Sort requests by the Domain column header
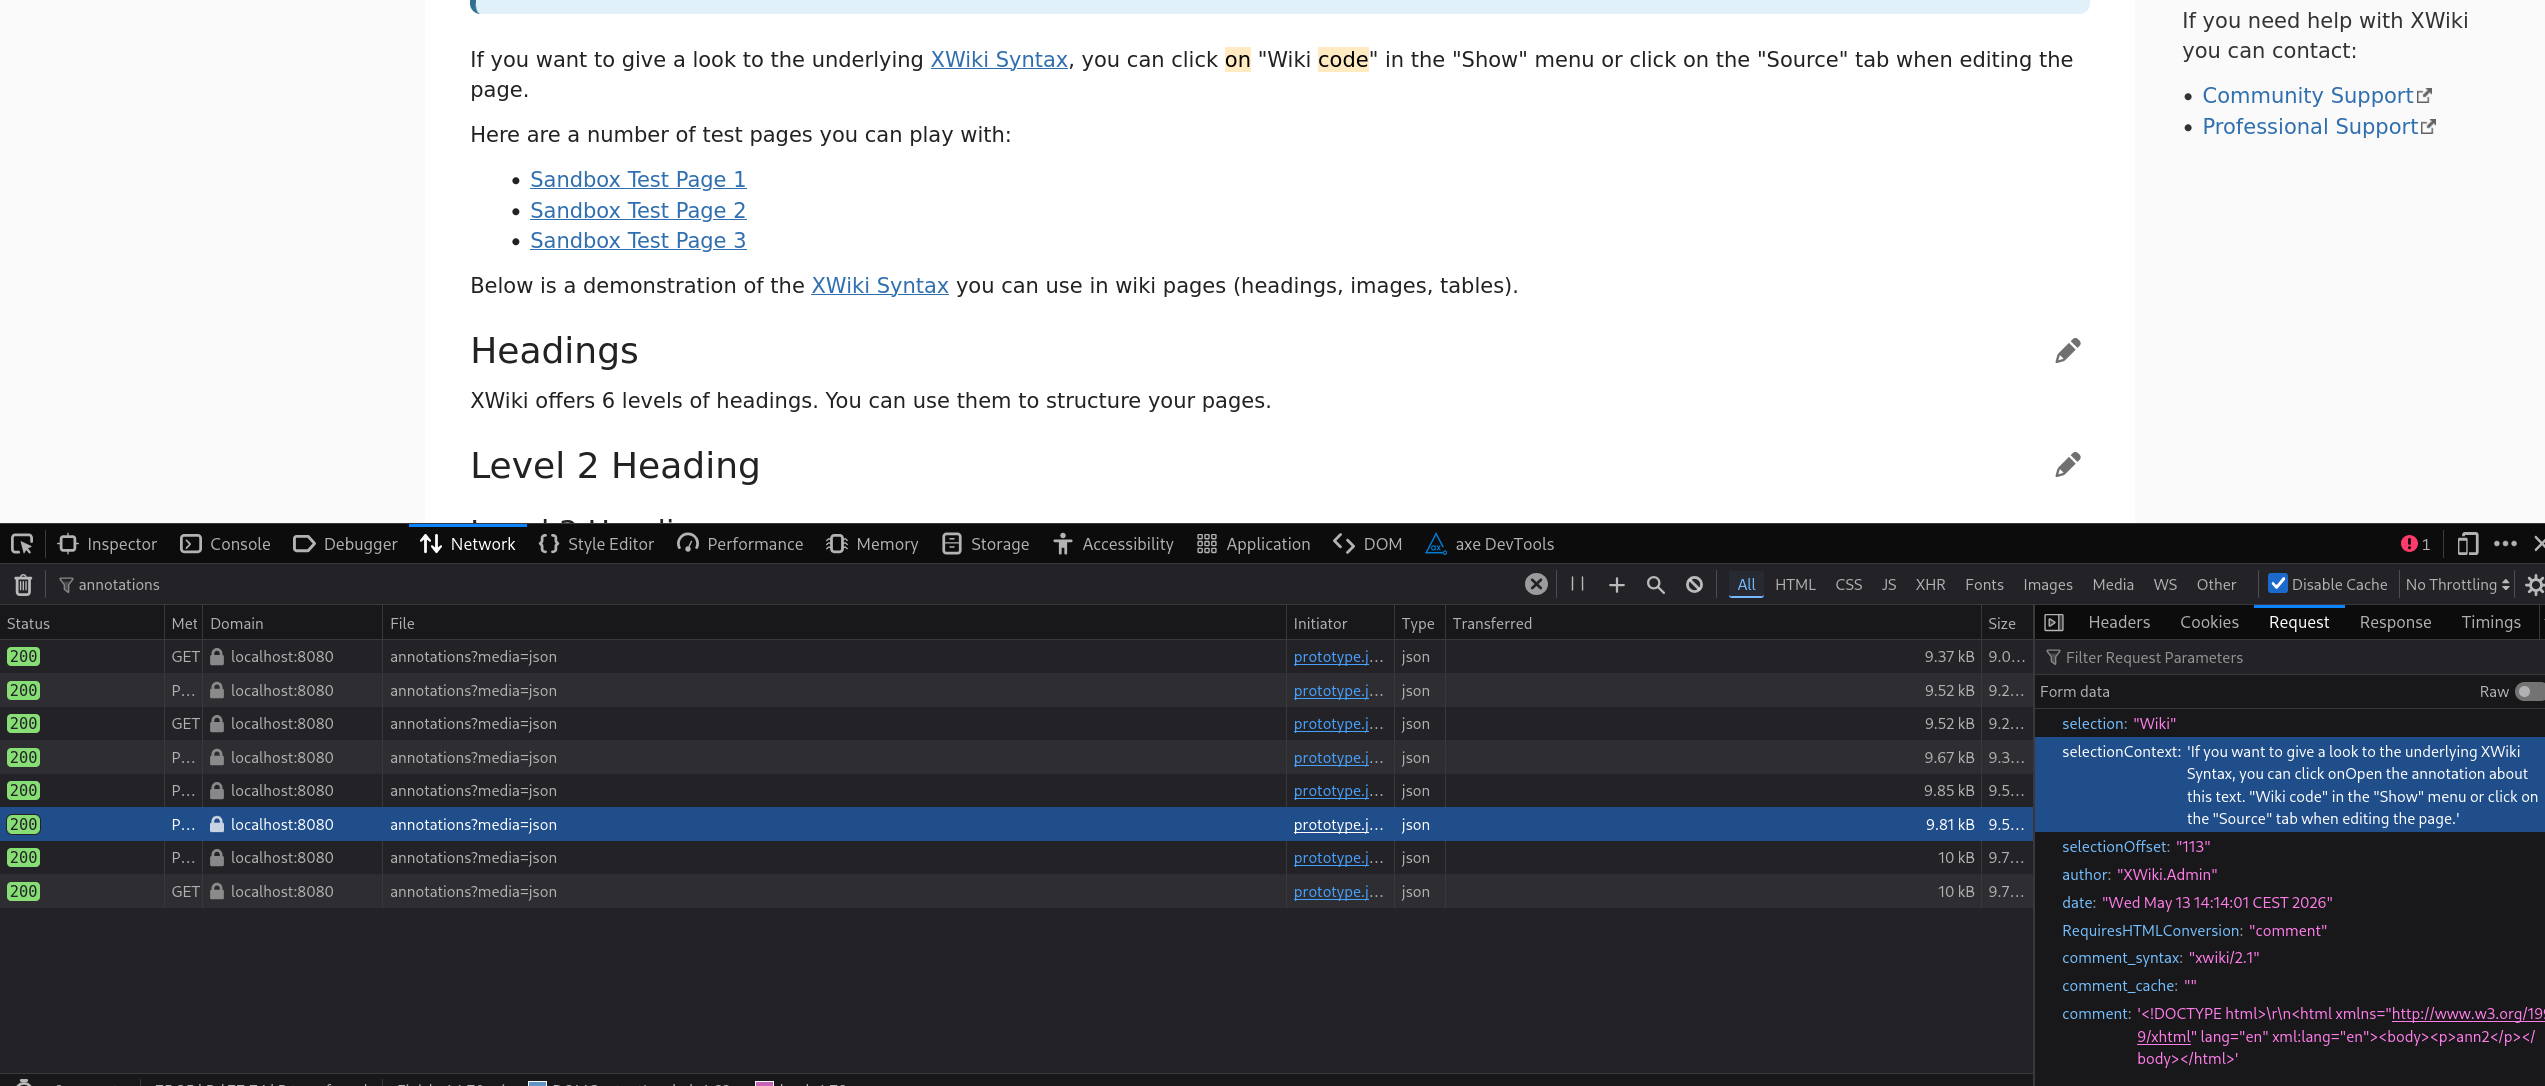The height and width of the screenshot is (1086, 2545). pos(292,623)
